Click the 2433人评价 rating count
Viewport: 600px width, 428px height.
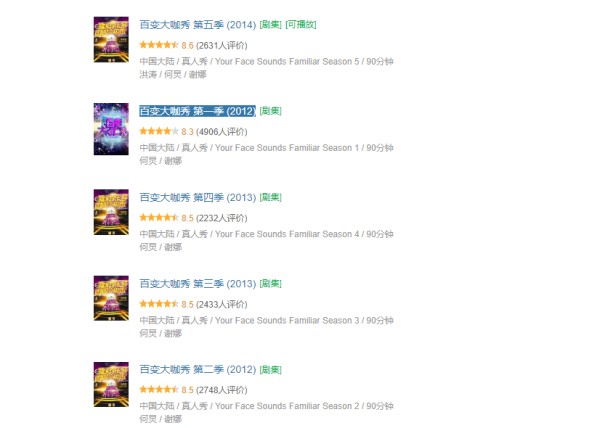pos(222,304)
